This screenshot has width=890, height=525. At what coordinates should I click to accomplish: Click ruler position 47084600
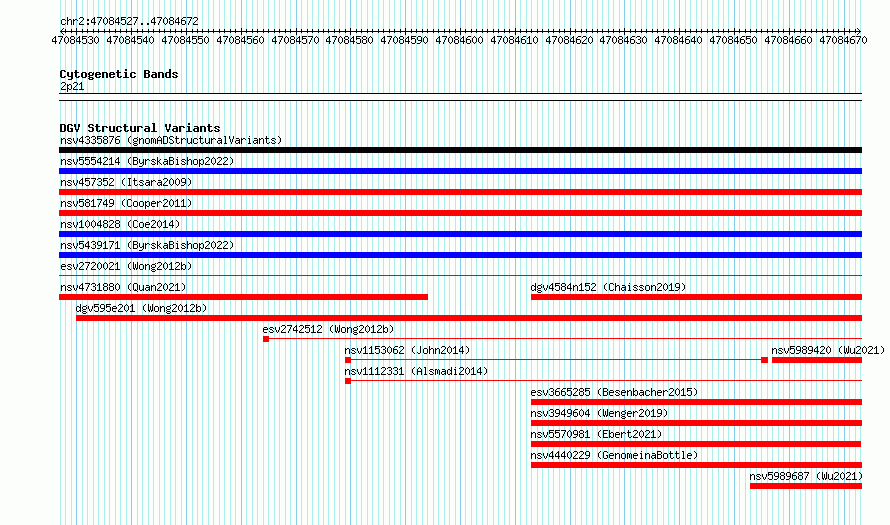[459, 40]
